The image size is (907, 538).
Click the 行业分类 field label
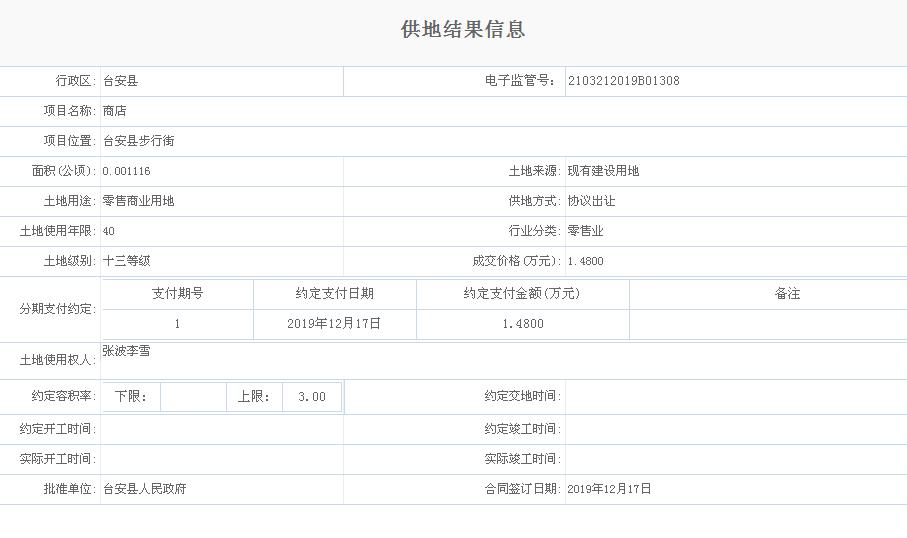(534, 231)
